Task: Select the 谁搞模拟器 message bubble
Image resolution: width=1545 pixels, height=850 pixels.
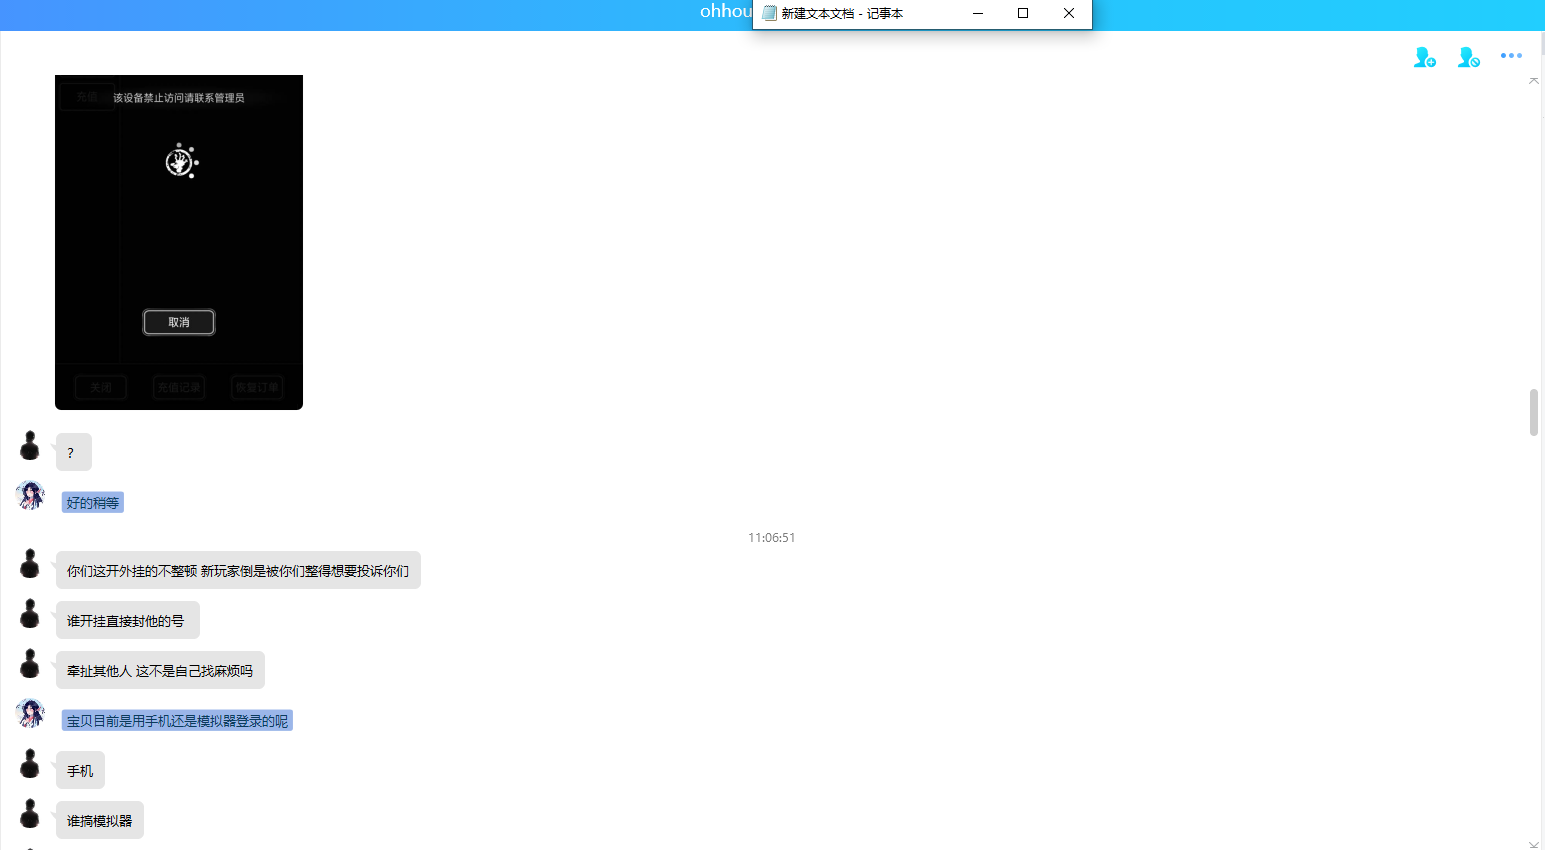Action: coord(100,820)
